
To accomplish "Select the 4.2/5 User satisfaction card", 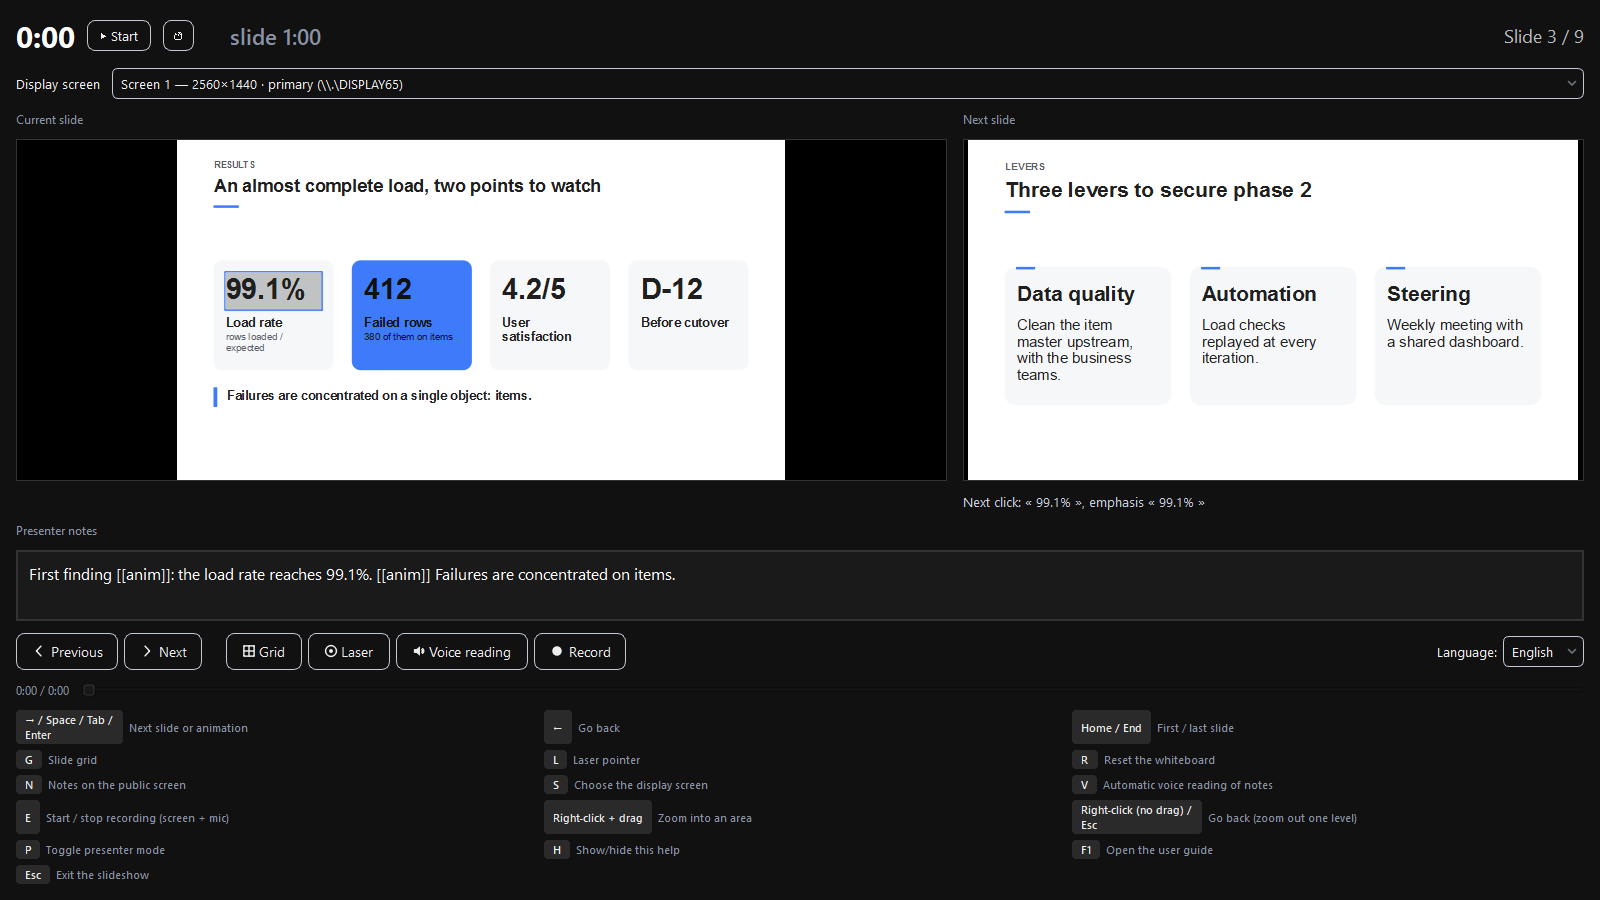I will click(x=549, y=315).
